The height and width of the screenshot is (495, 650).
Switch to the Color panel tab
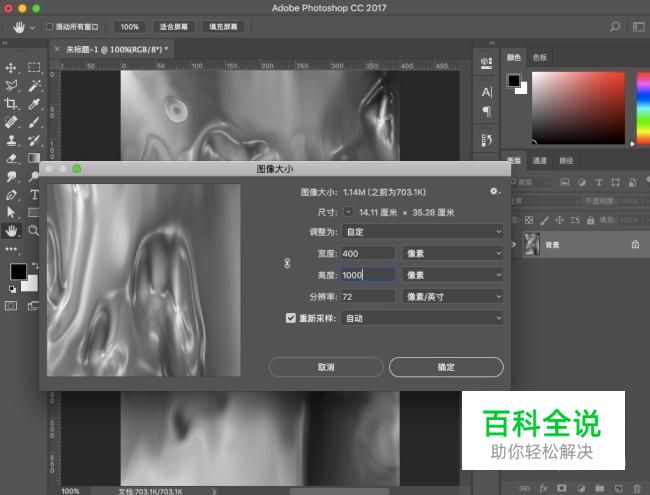pos(514,57)
